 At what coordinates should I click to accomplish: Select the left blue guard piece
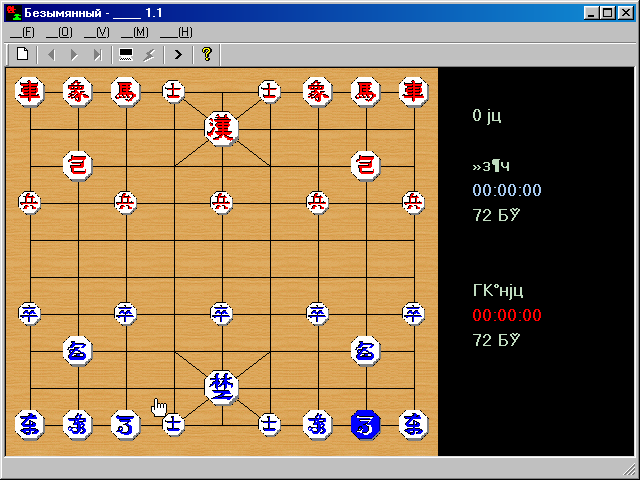pos(174,424)
